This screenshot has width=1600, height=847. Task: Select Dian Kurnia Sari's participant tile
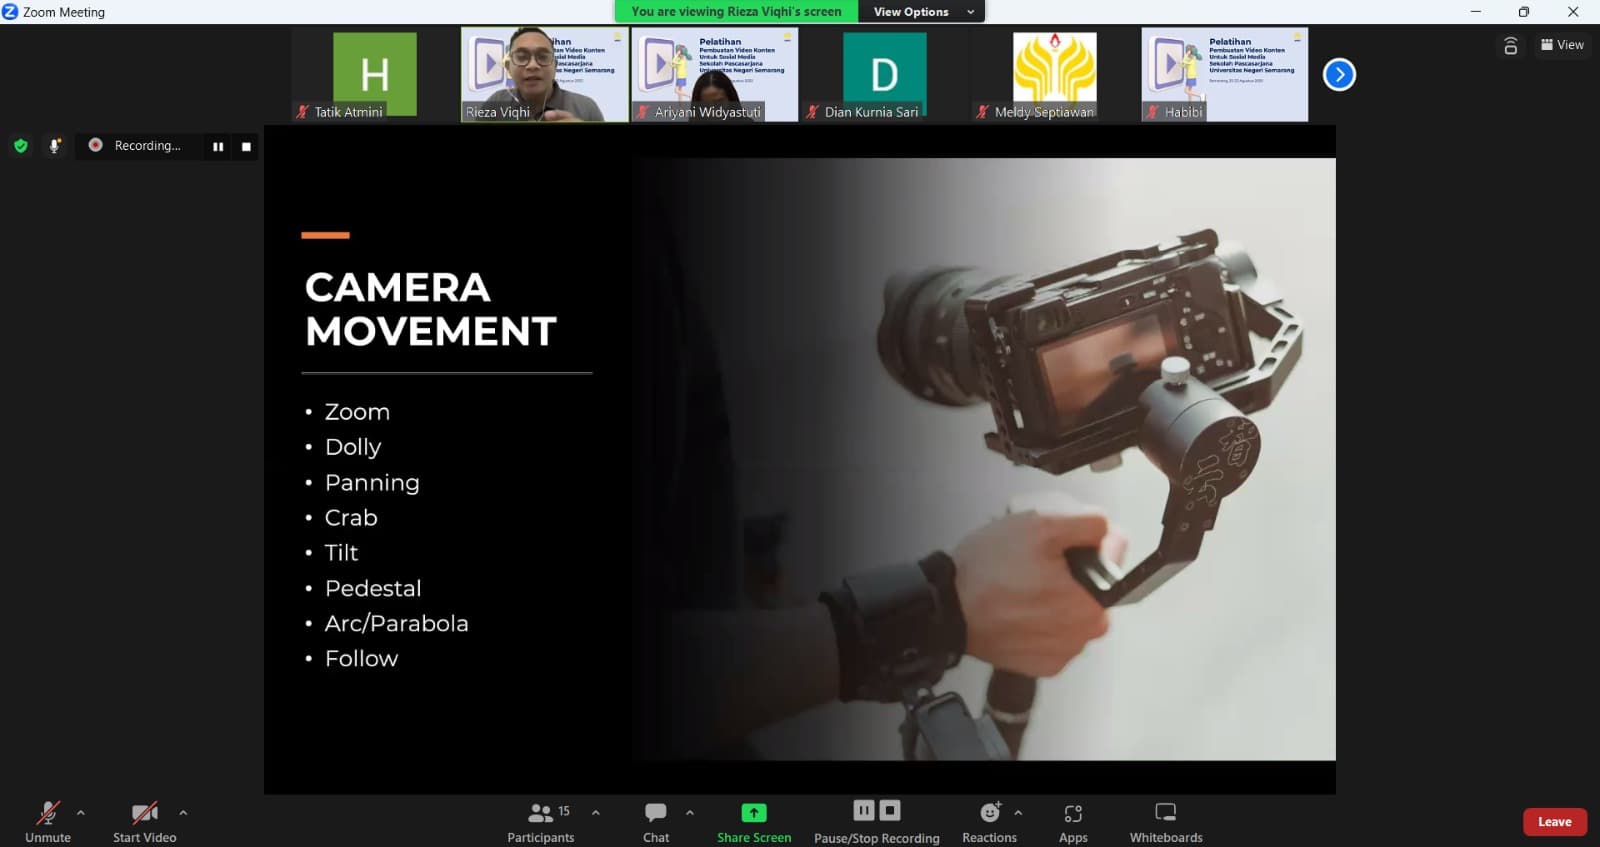click(884, 75)
